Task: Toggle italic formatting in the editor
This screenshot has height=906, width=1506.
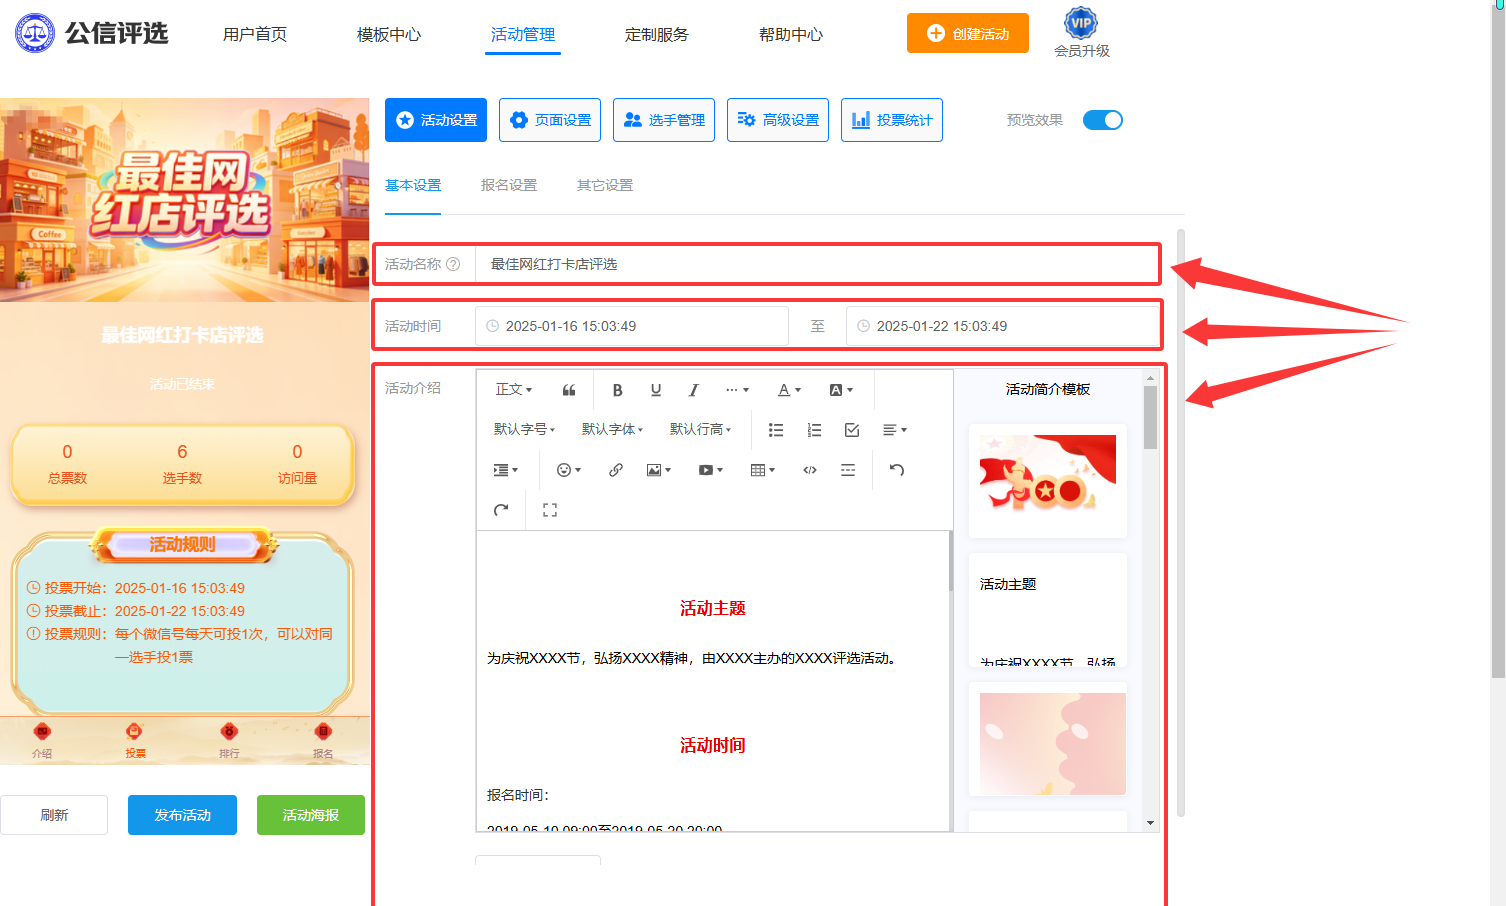Action: tap(693, 390)
